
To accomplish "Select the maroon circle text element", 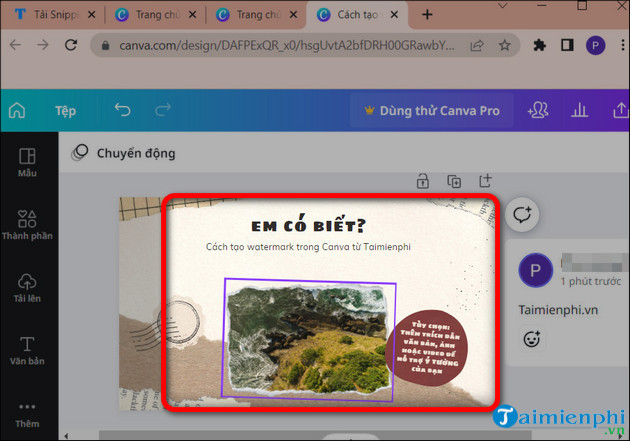I will 427,348.
